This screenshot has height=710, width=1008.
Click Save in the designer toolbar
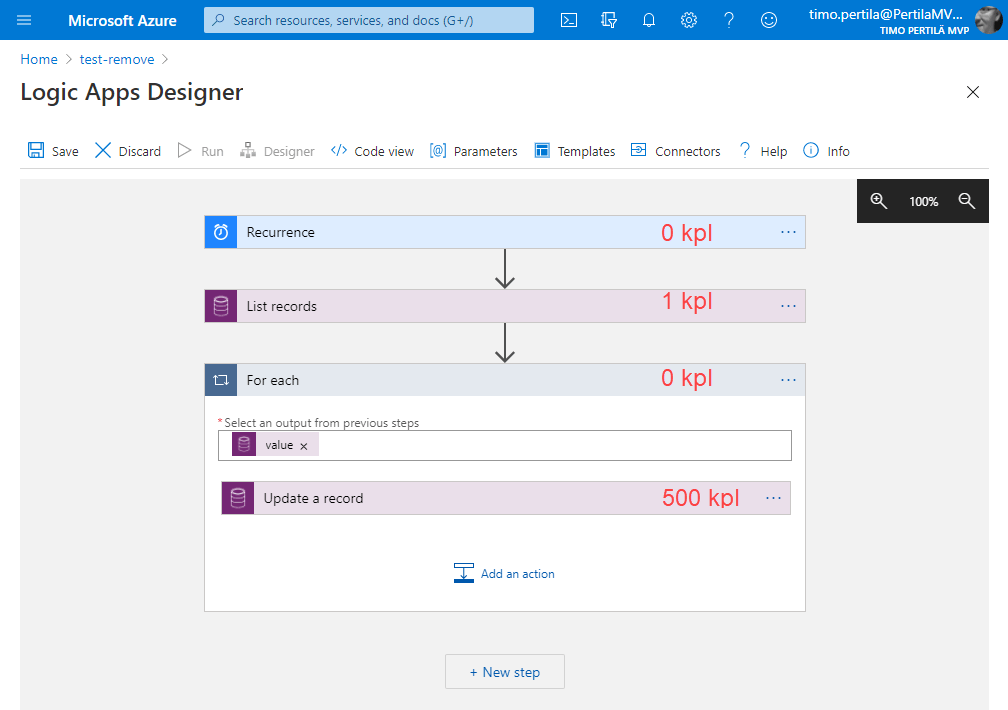53,151
